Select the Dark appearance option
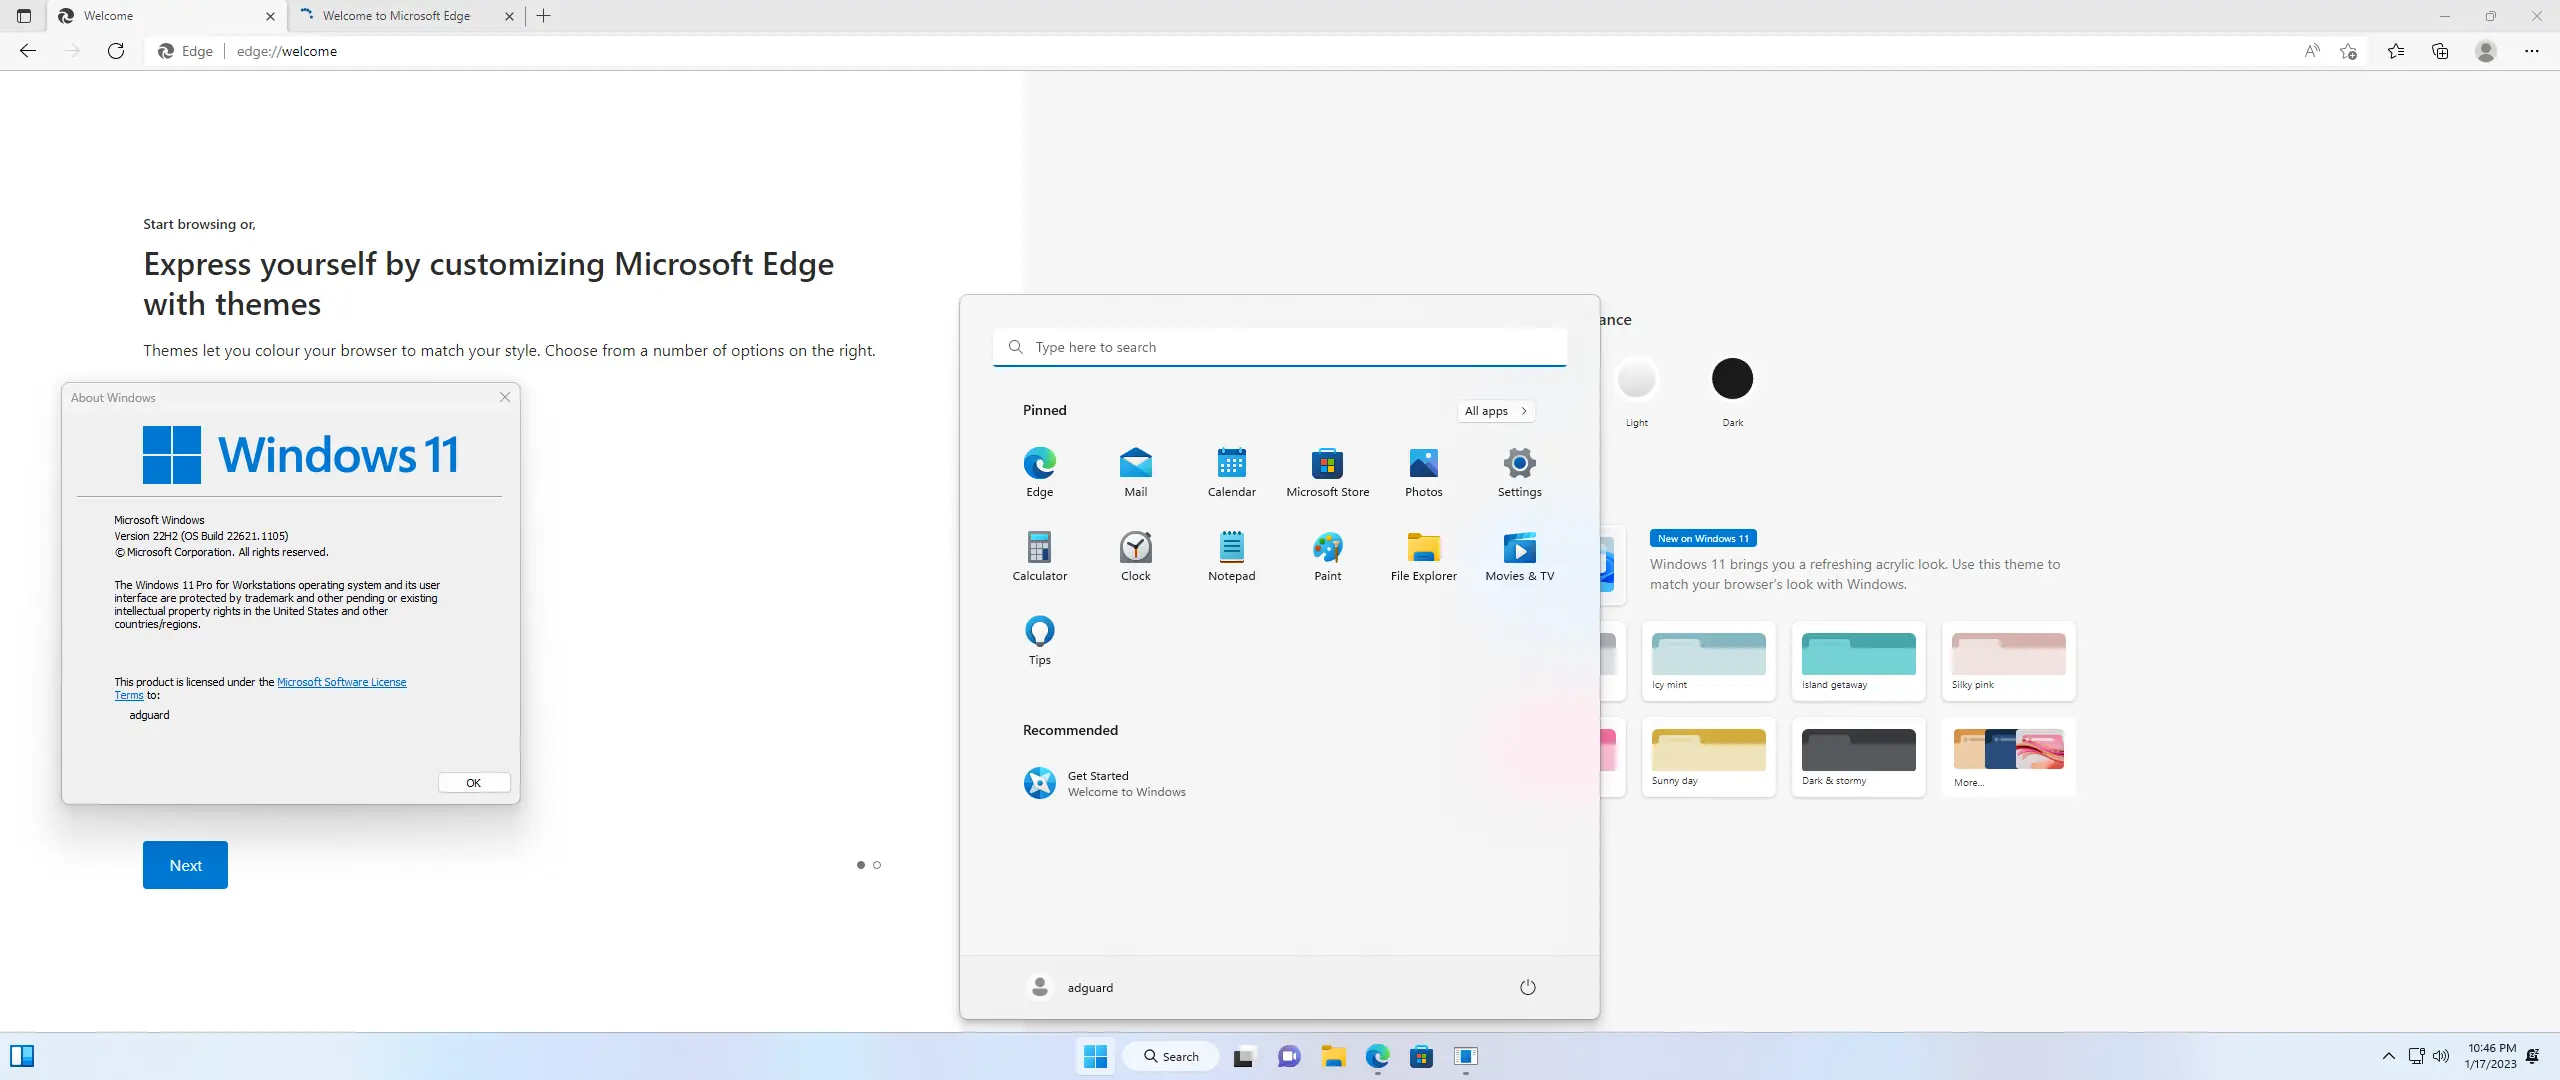Screen dimensions: 2560x1080 coord(1732,379)
